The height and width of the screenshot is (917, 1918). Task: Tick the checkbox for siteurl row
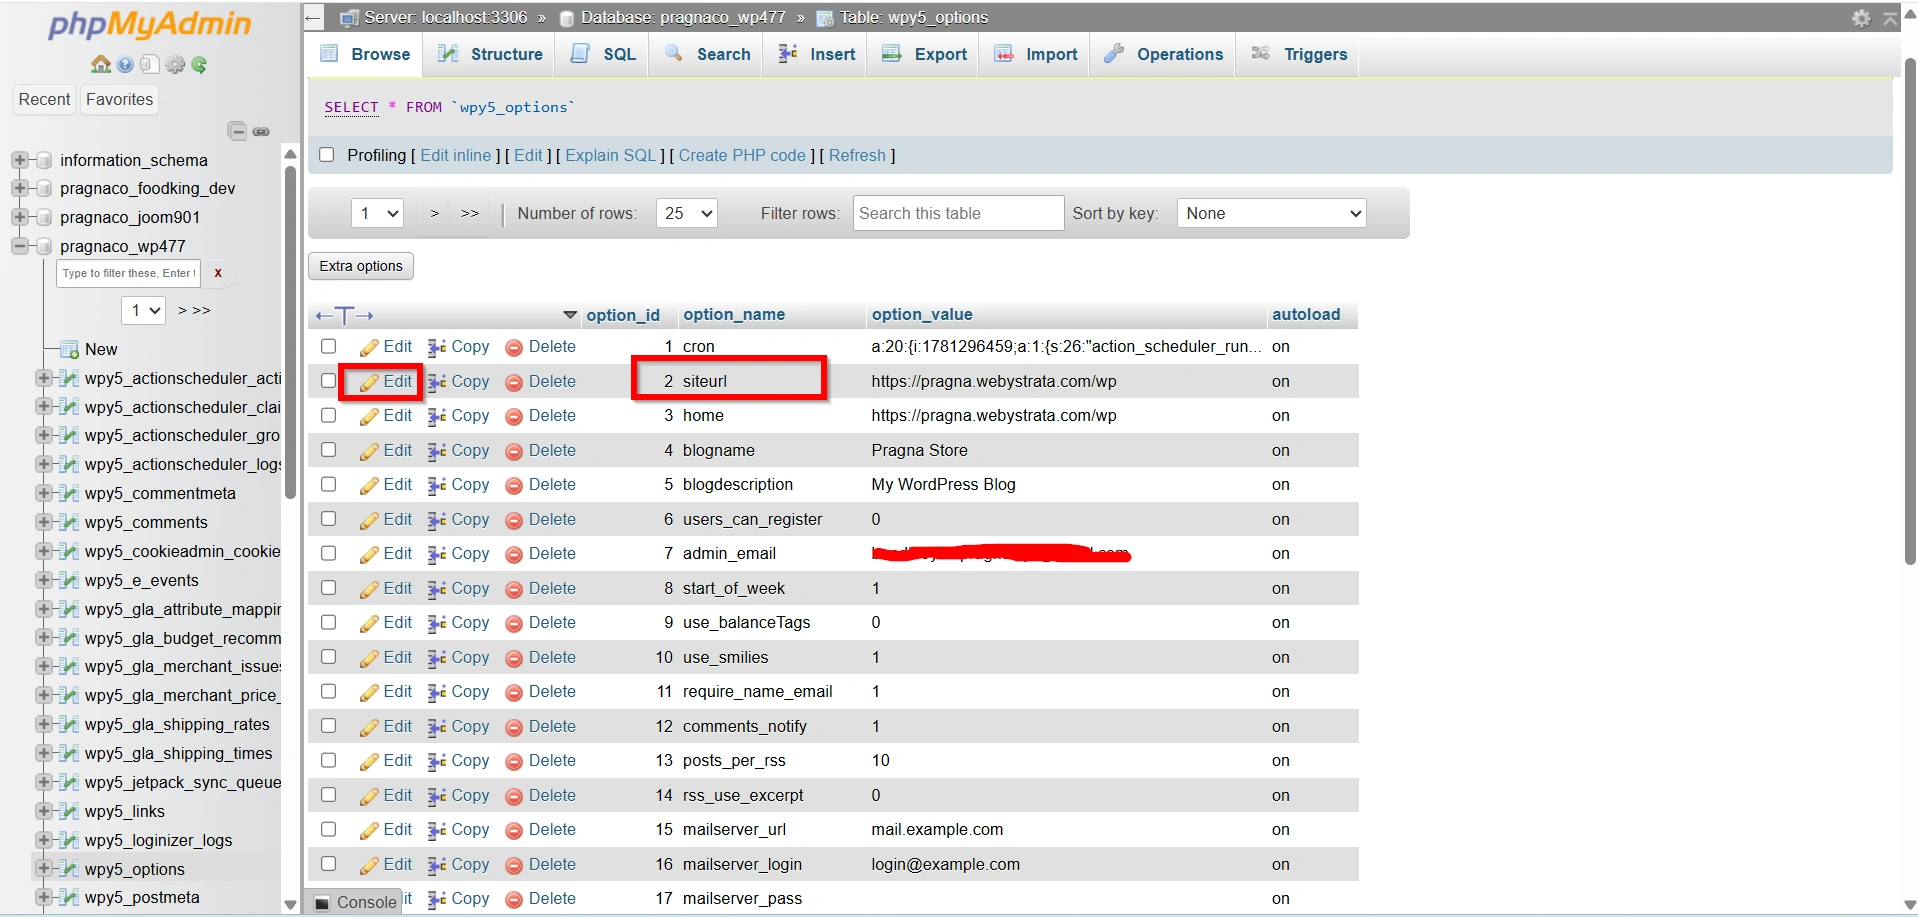coord(328,380)
